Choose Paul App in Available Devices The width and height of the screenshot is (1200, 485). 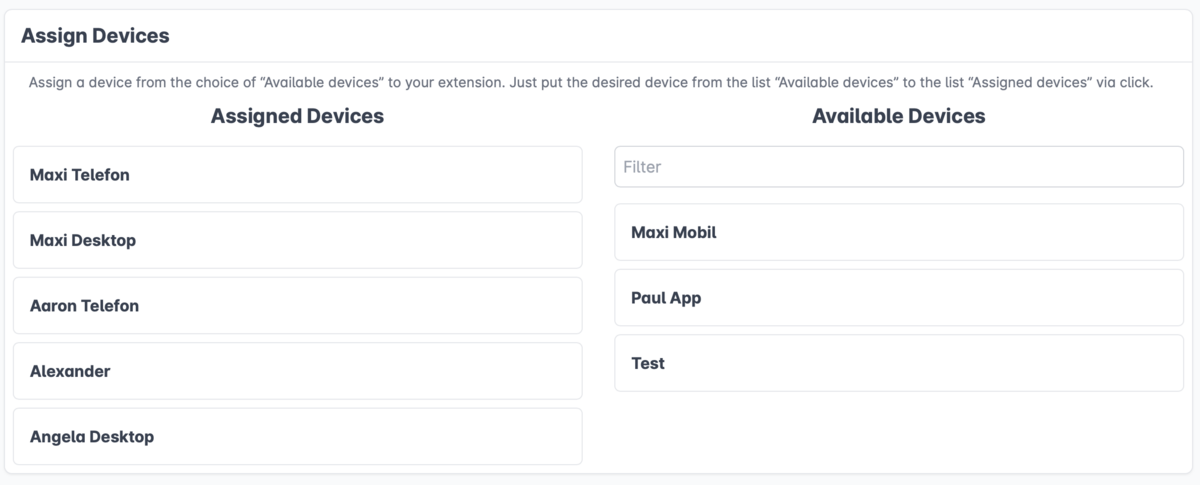coord(899,298)
